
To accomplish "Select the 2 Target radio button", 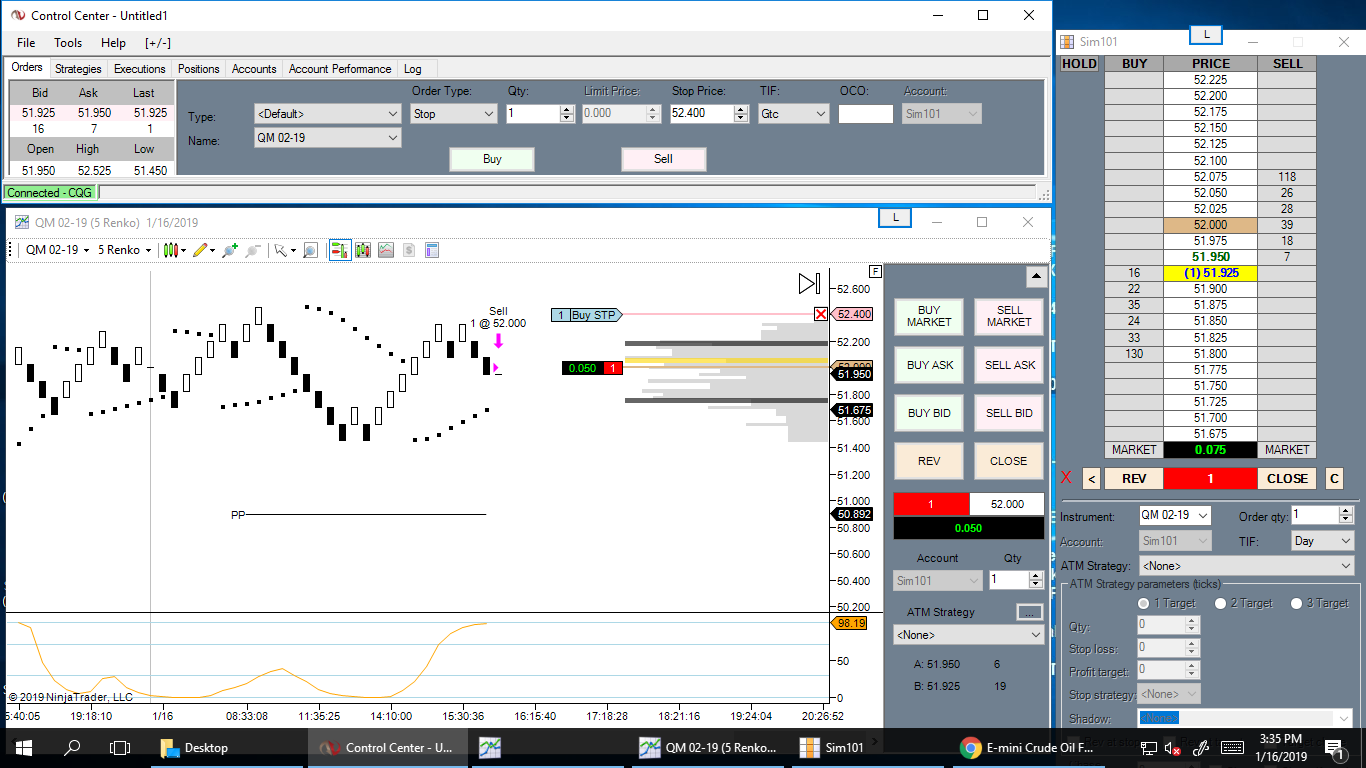I will (1220, 603).
